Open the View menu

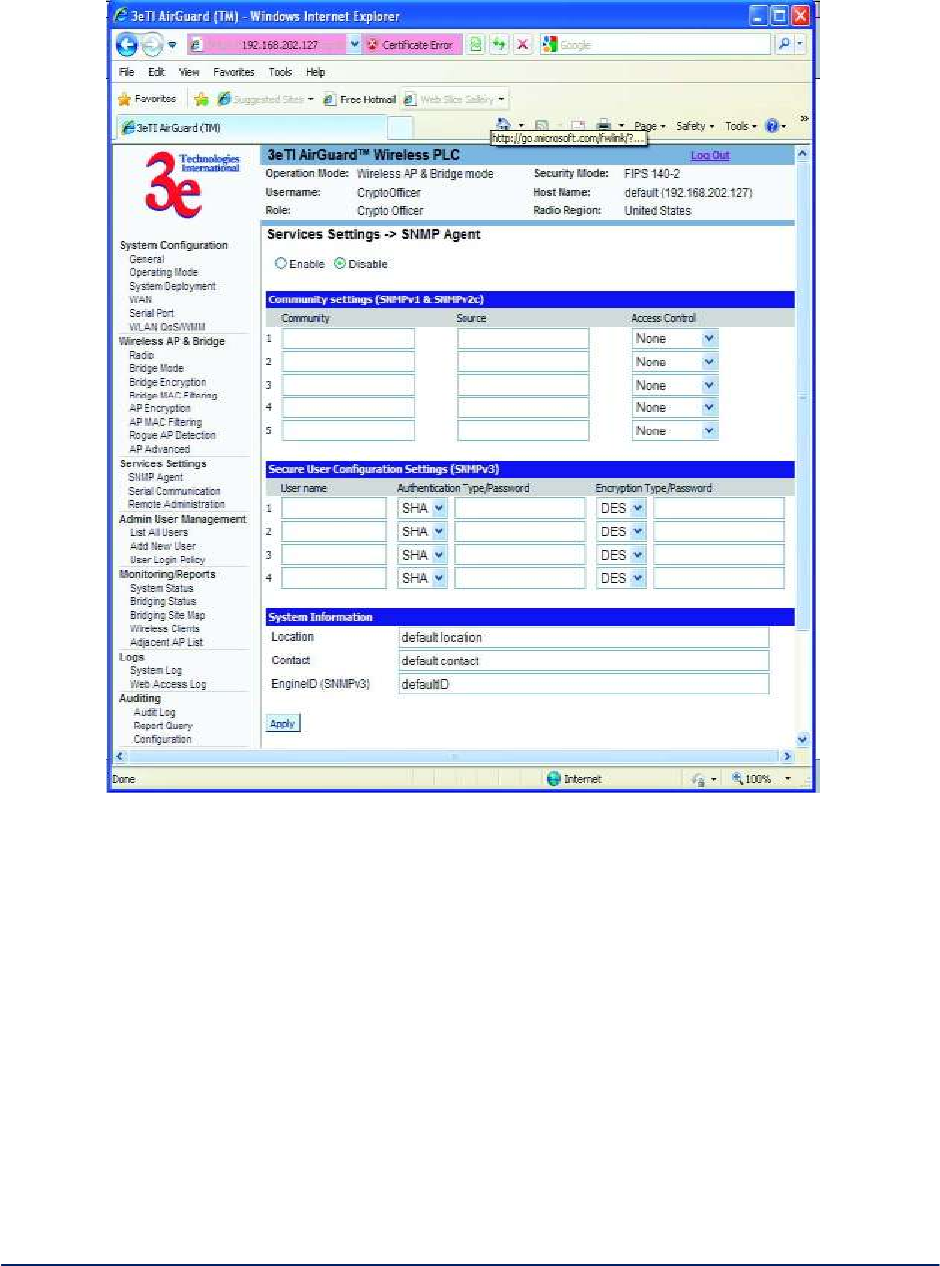189,73
